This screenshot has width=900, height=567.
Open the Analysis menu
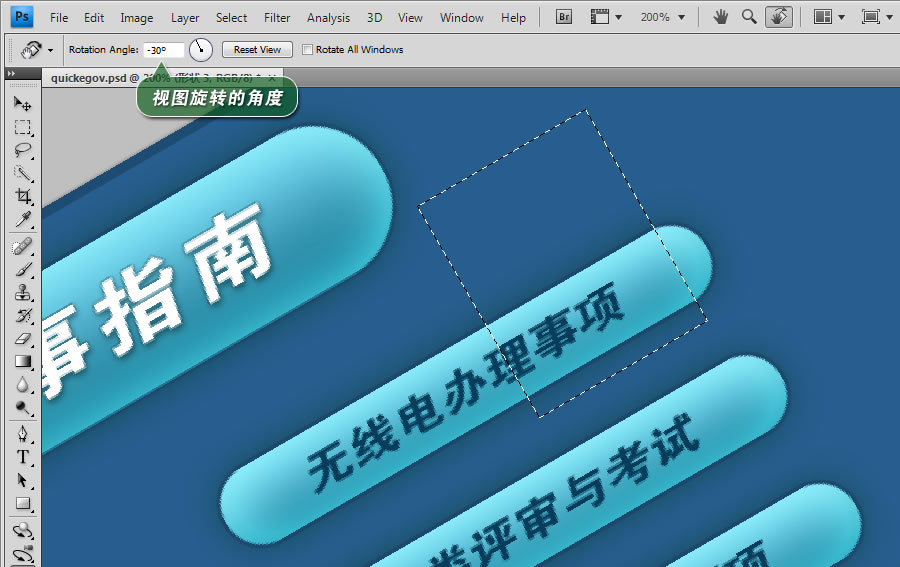(328, 18)
